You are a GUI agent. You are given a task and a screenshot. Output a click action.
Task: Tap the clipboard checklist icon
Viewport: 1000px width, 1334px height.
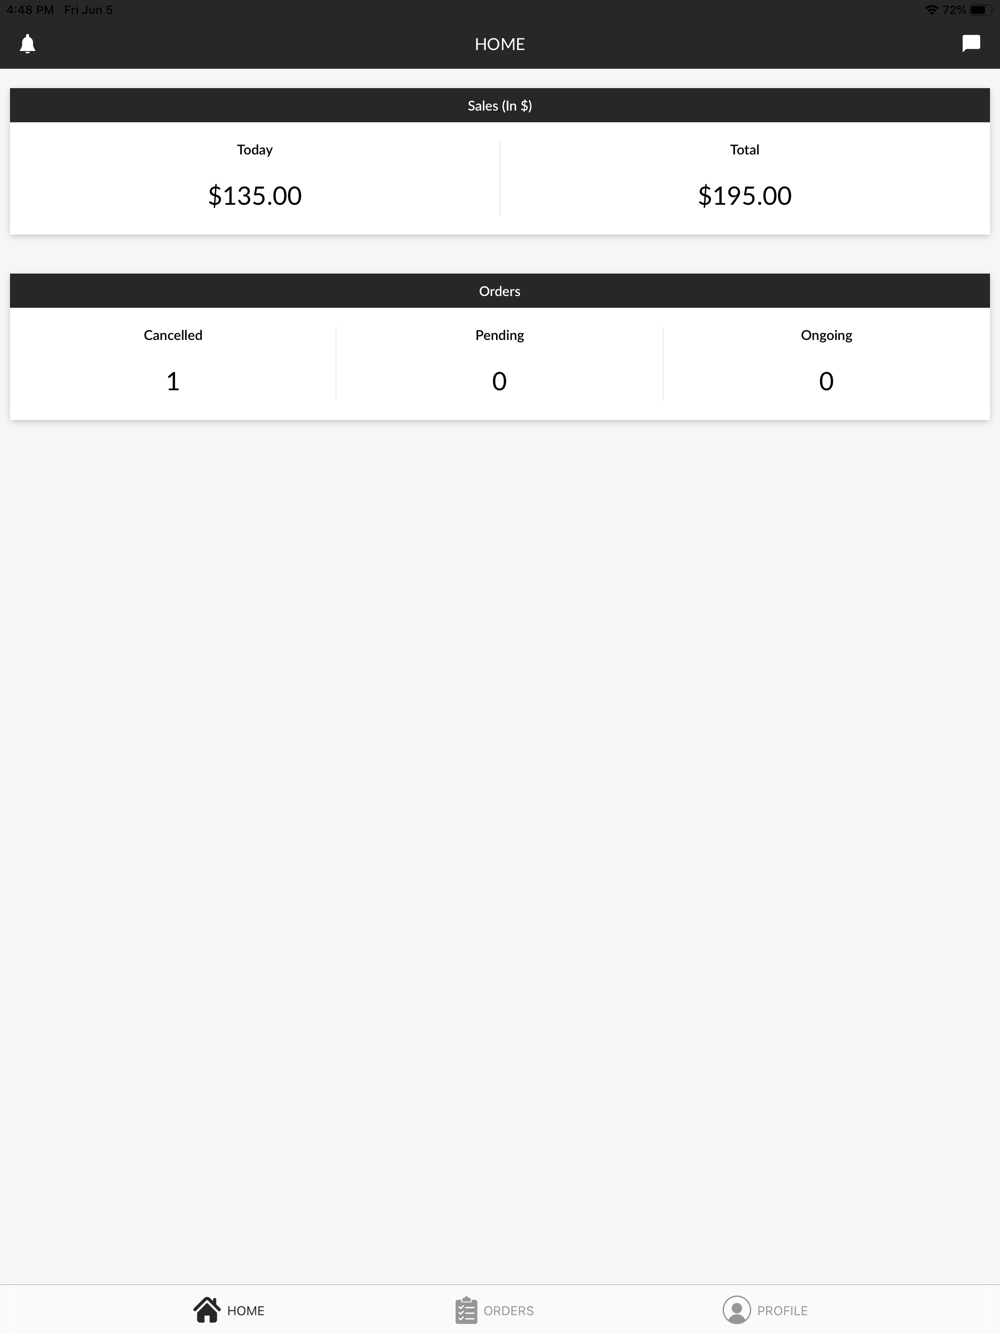tap(466, 1310)
